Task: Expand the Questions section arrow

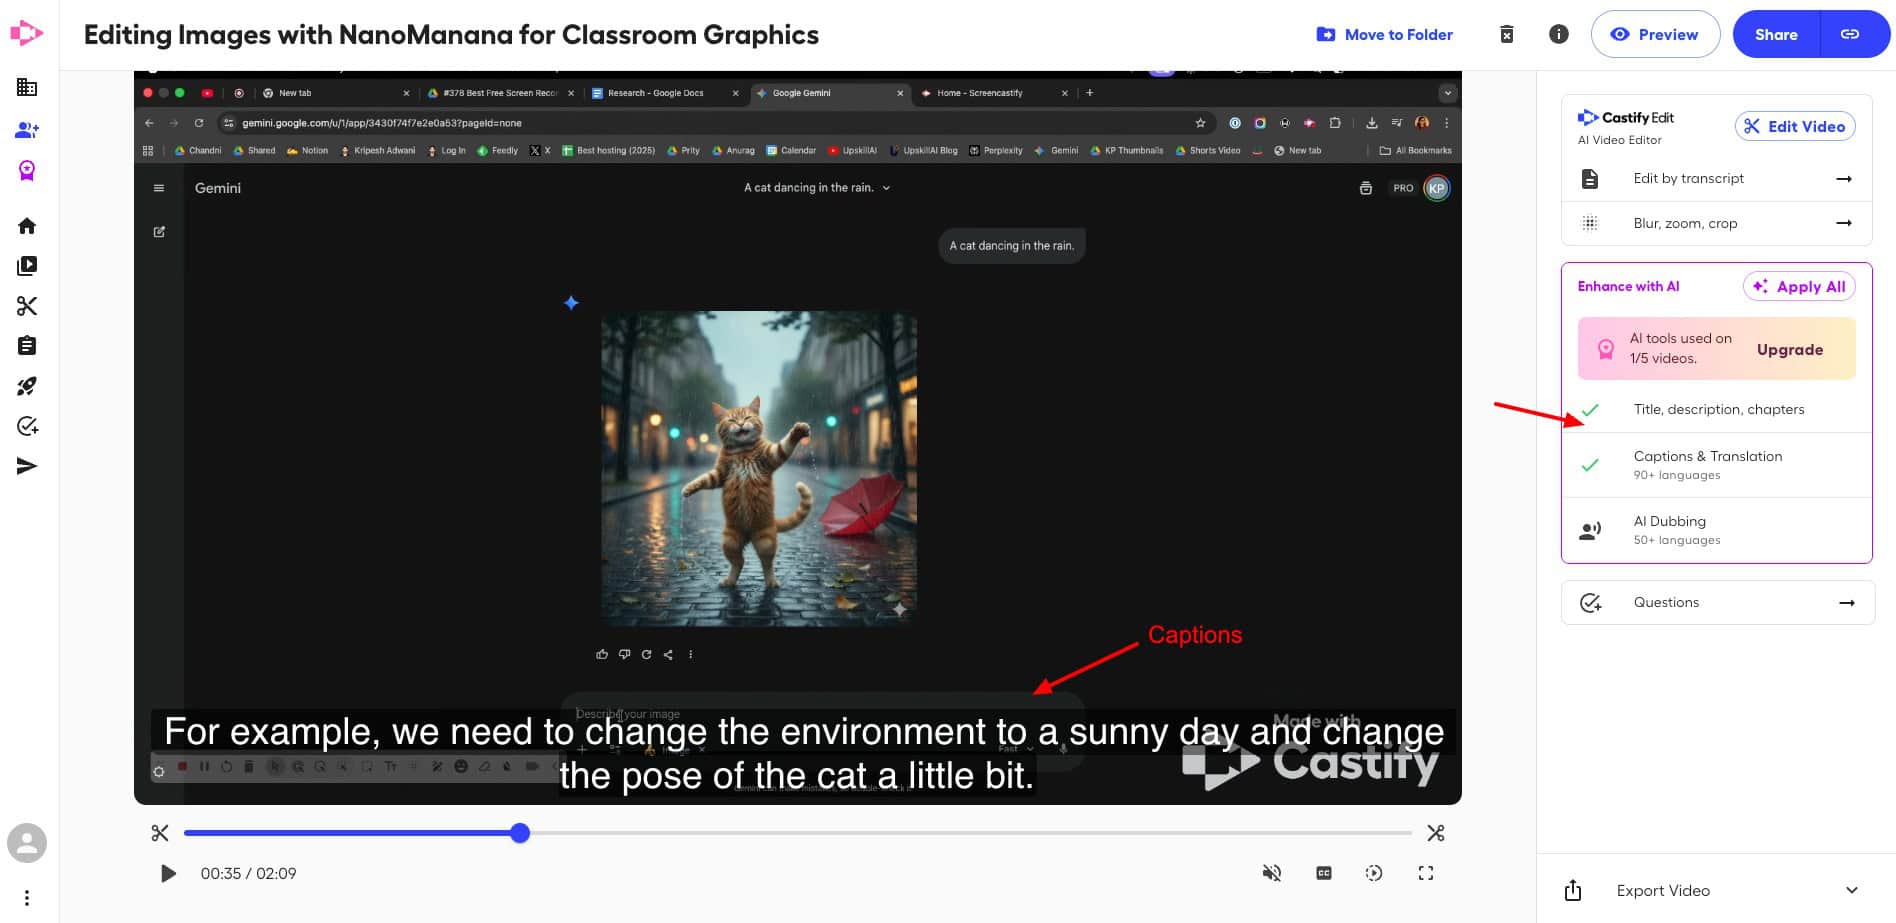Action: pyautogui.click(x=1846, y=603)
